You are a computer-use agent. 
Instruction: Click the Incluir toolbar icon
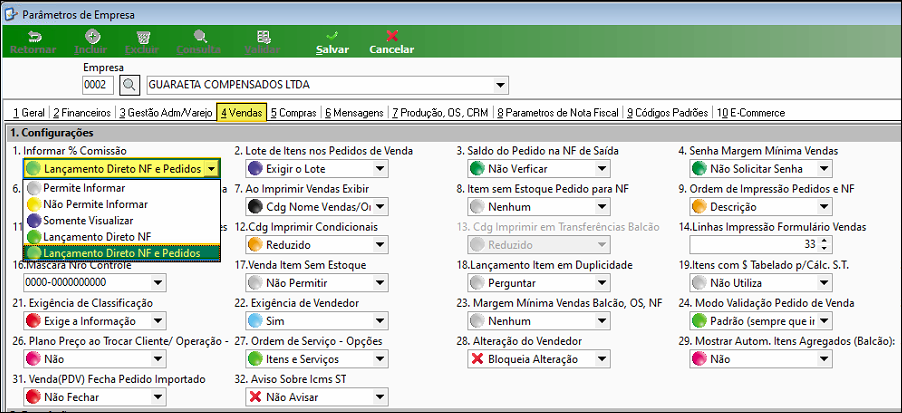(x=91, y=37)
